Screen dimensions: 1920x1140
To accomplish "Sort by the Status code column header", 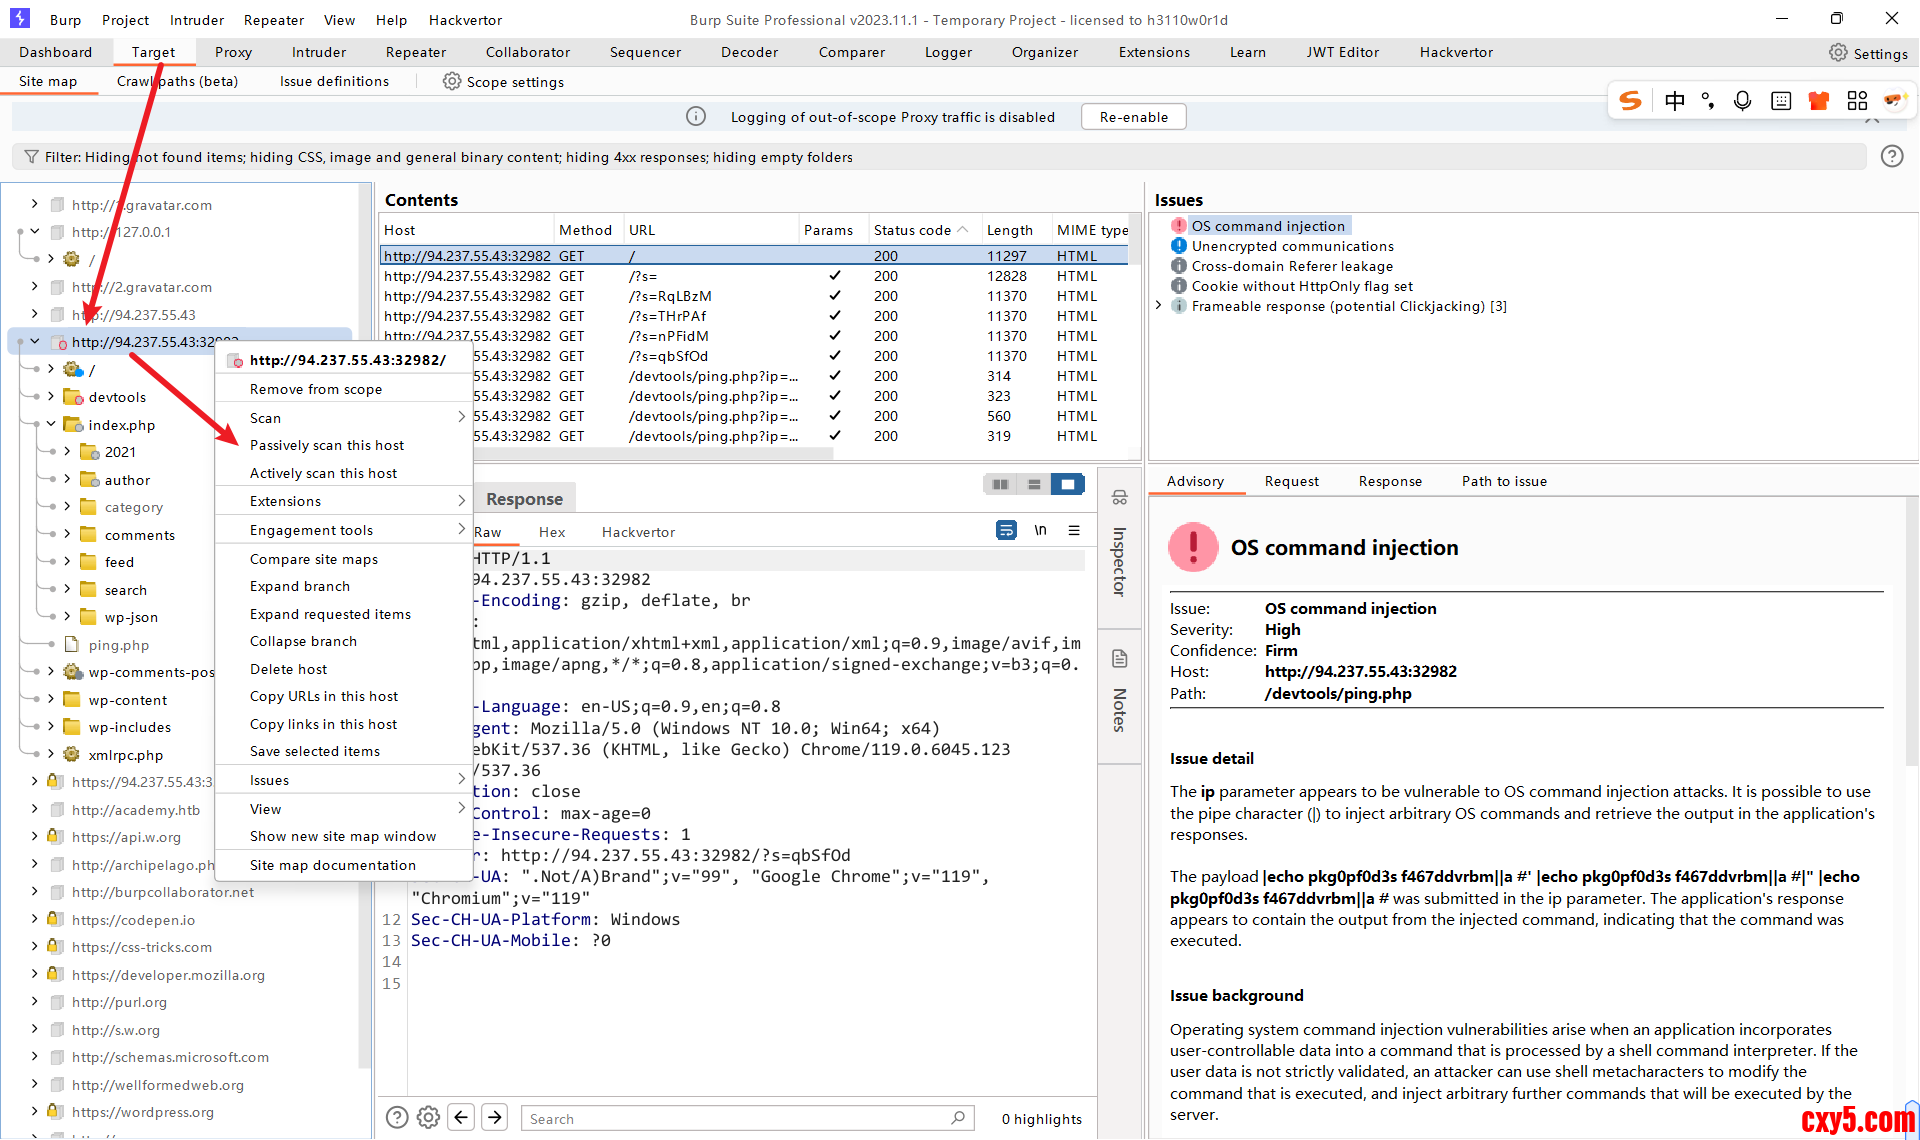I will point(912,230).
